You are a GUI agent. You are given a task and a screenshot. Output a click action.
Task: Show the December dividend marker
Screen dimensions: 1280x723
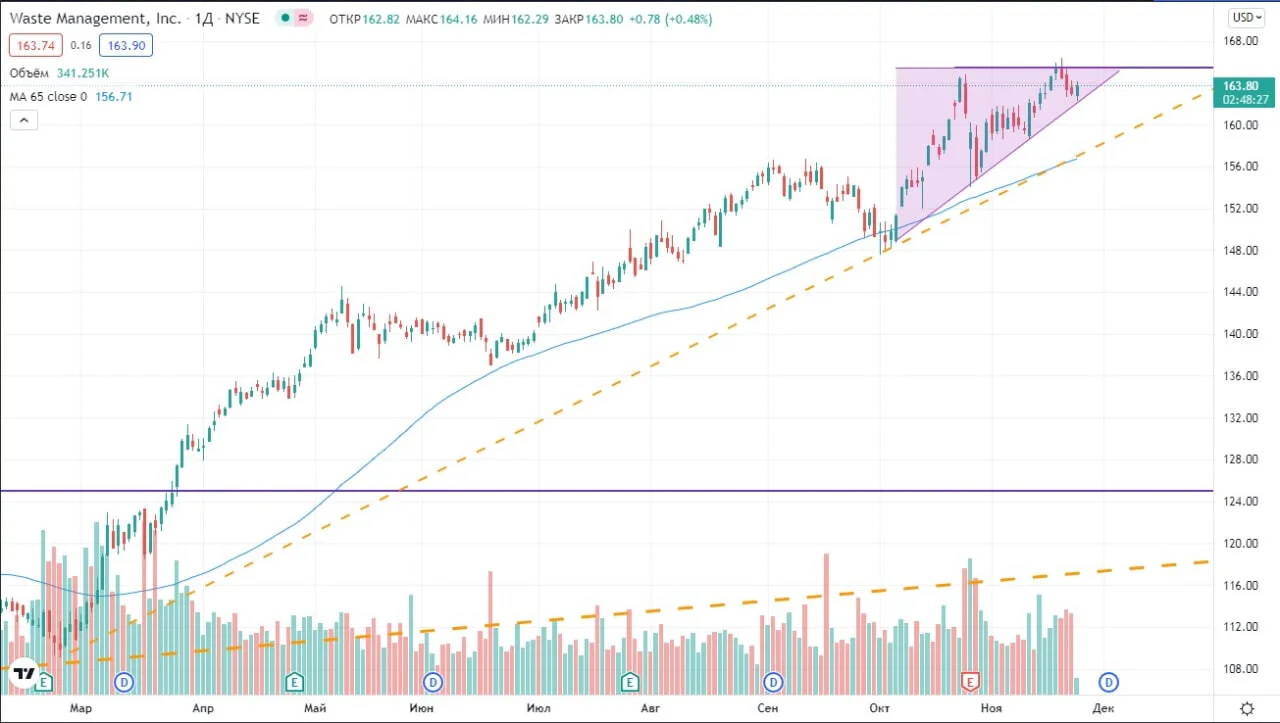[1108, 682]
